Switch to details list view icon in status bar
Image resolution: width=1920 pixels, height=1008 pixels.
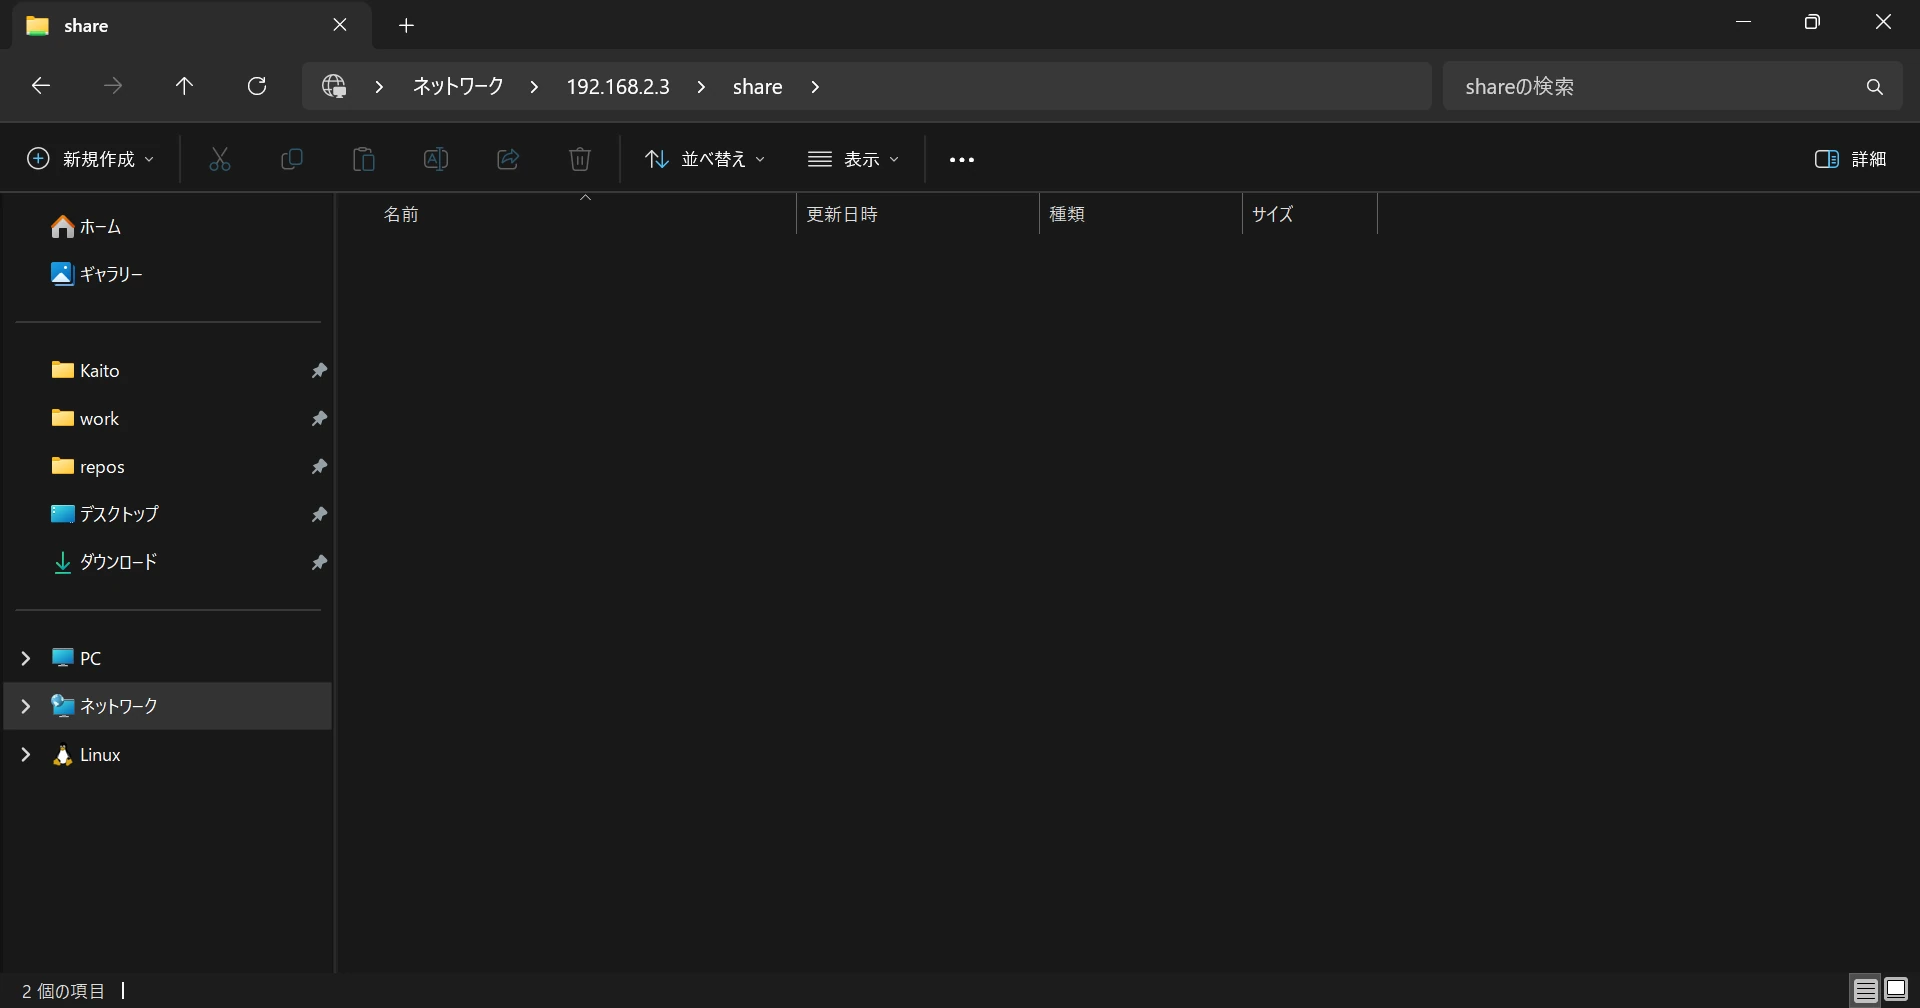click(x=1866, y=991)
